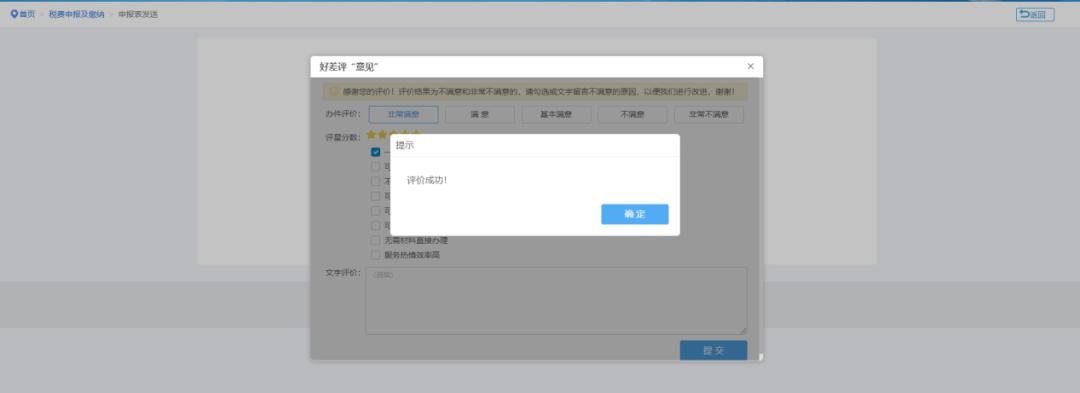Check the 服务热情效率高 checkbox
Image resolution: width=1080 pixels, height=393 pixels.
tap(375, 255)
